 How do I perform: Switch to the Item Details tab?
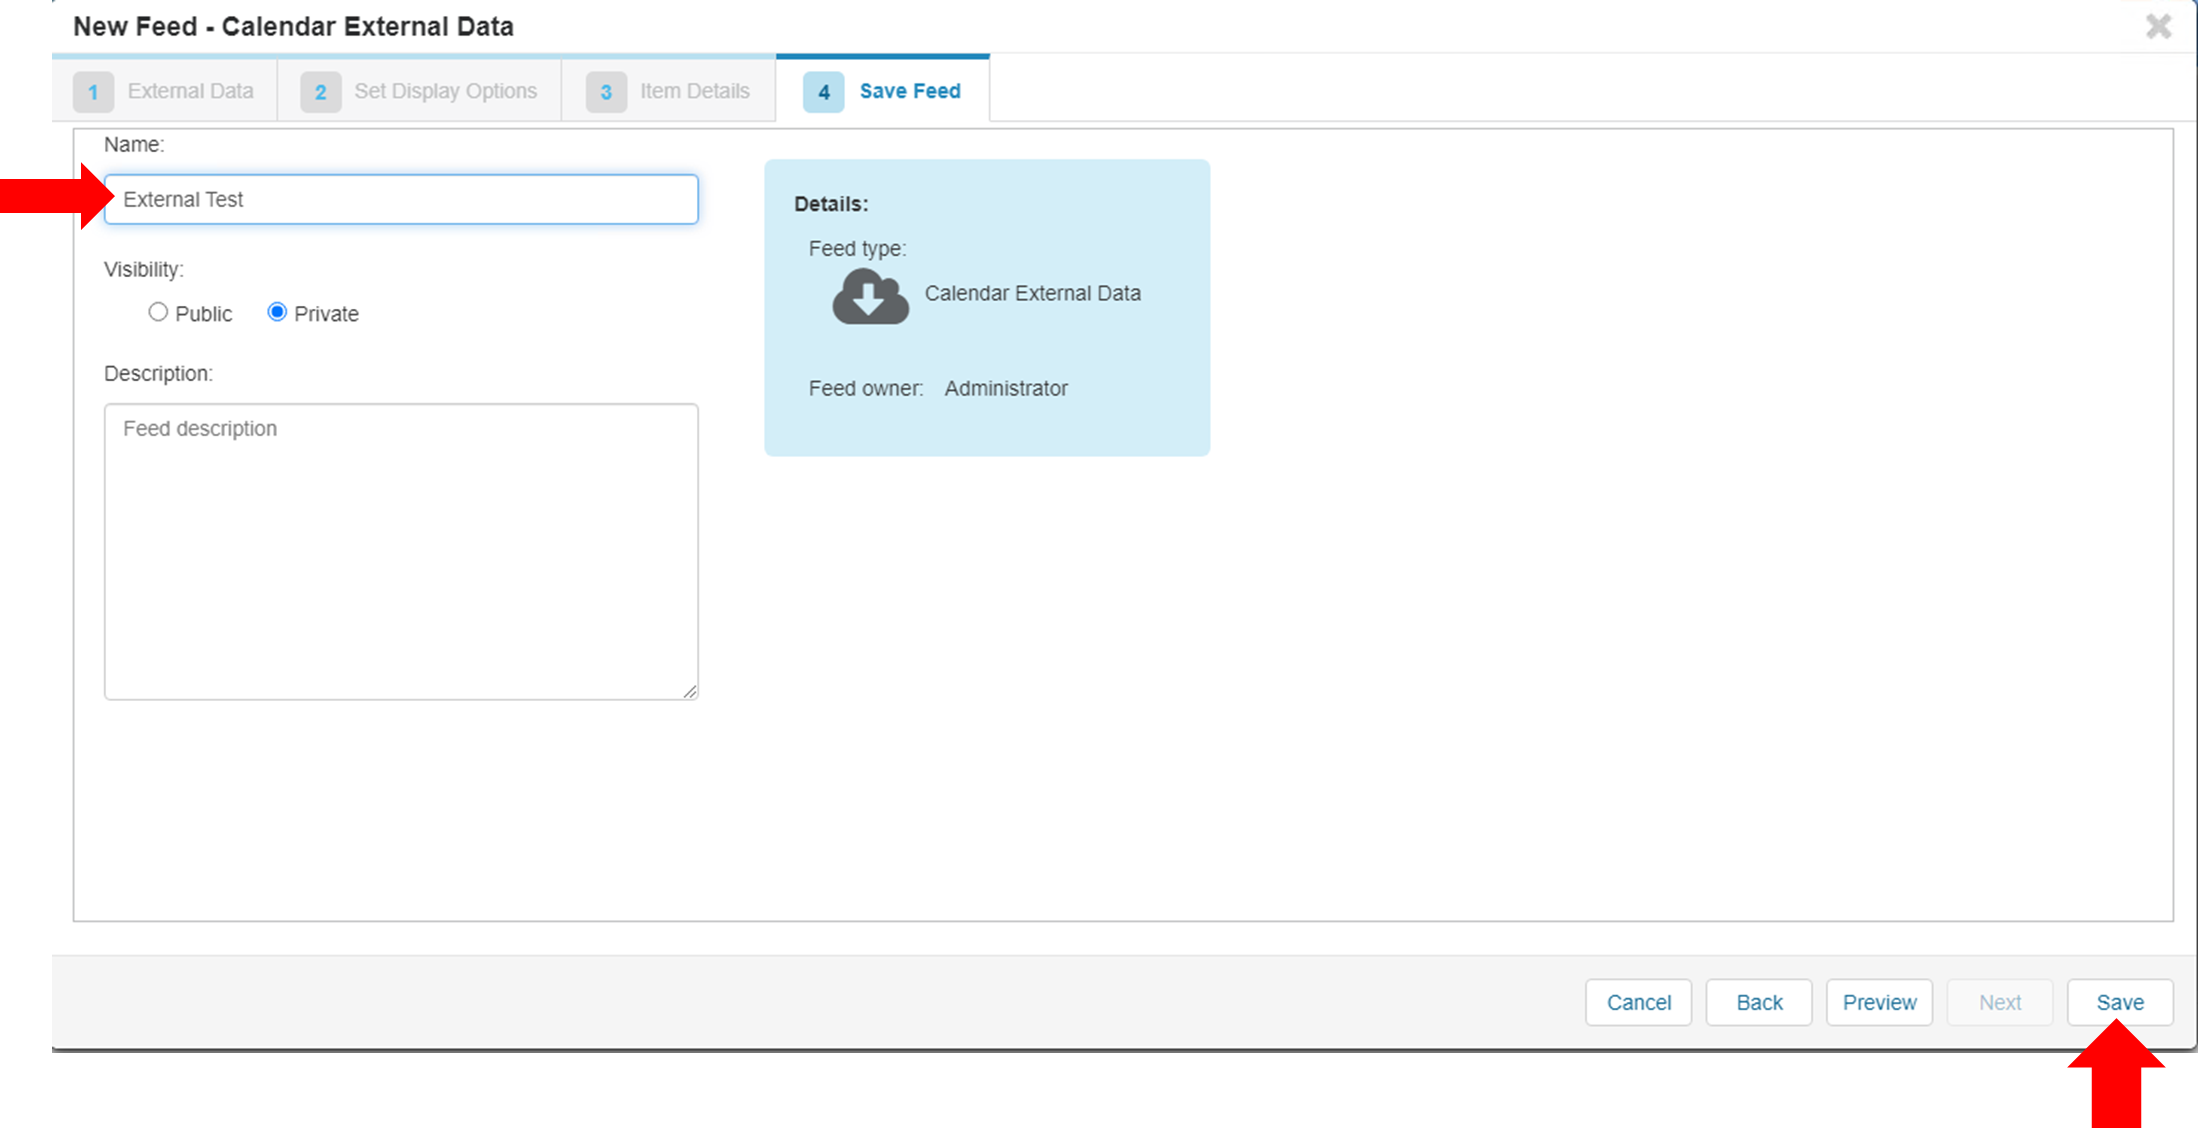pos(694,91)
